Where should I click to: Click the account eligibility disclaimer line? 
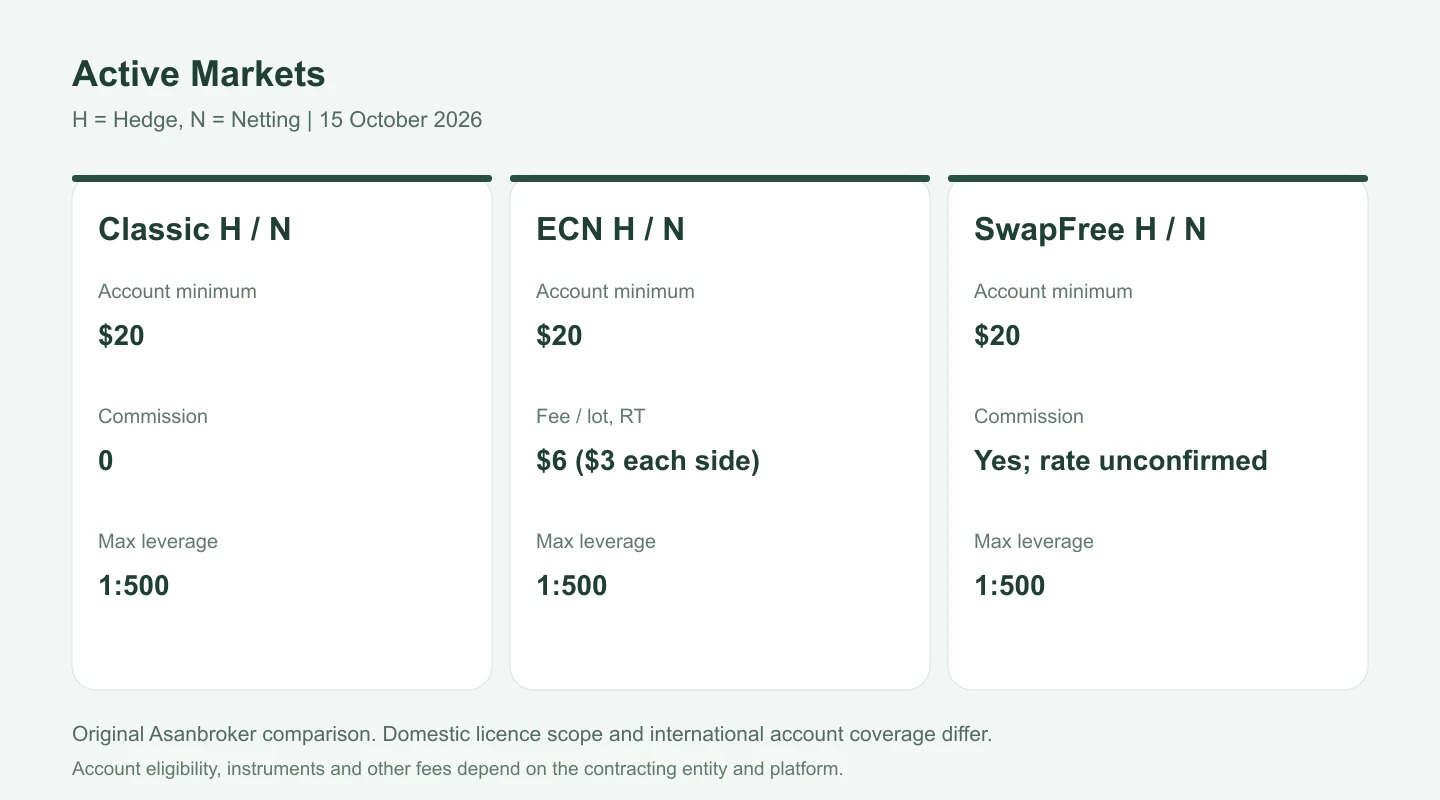coord(458,769)
